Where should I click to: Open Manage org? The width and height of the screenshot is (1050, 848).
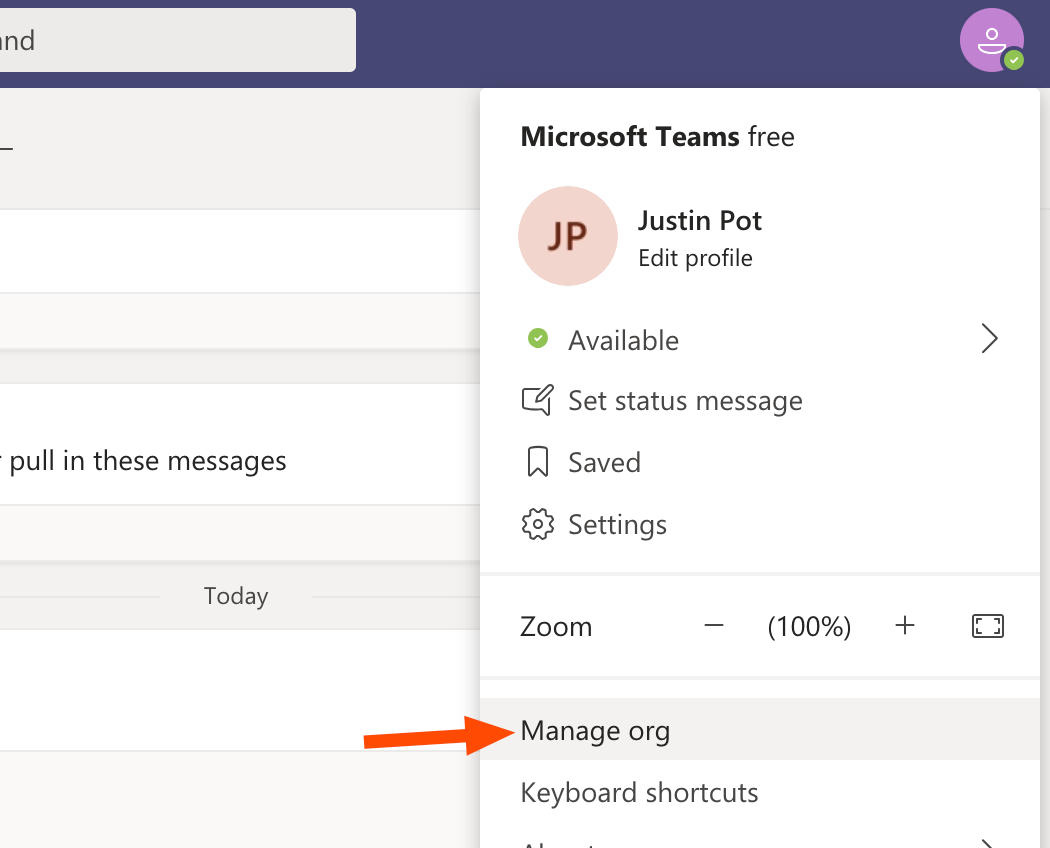coord(760,729)
